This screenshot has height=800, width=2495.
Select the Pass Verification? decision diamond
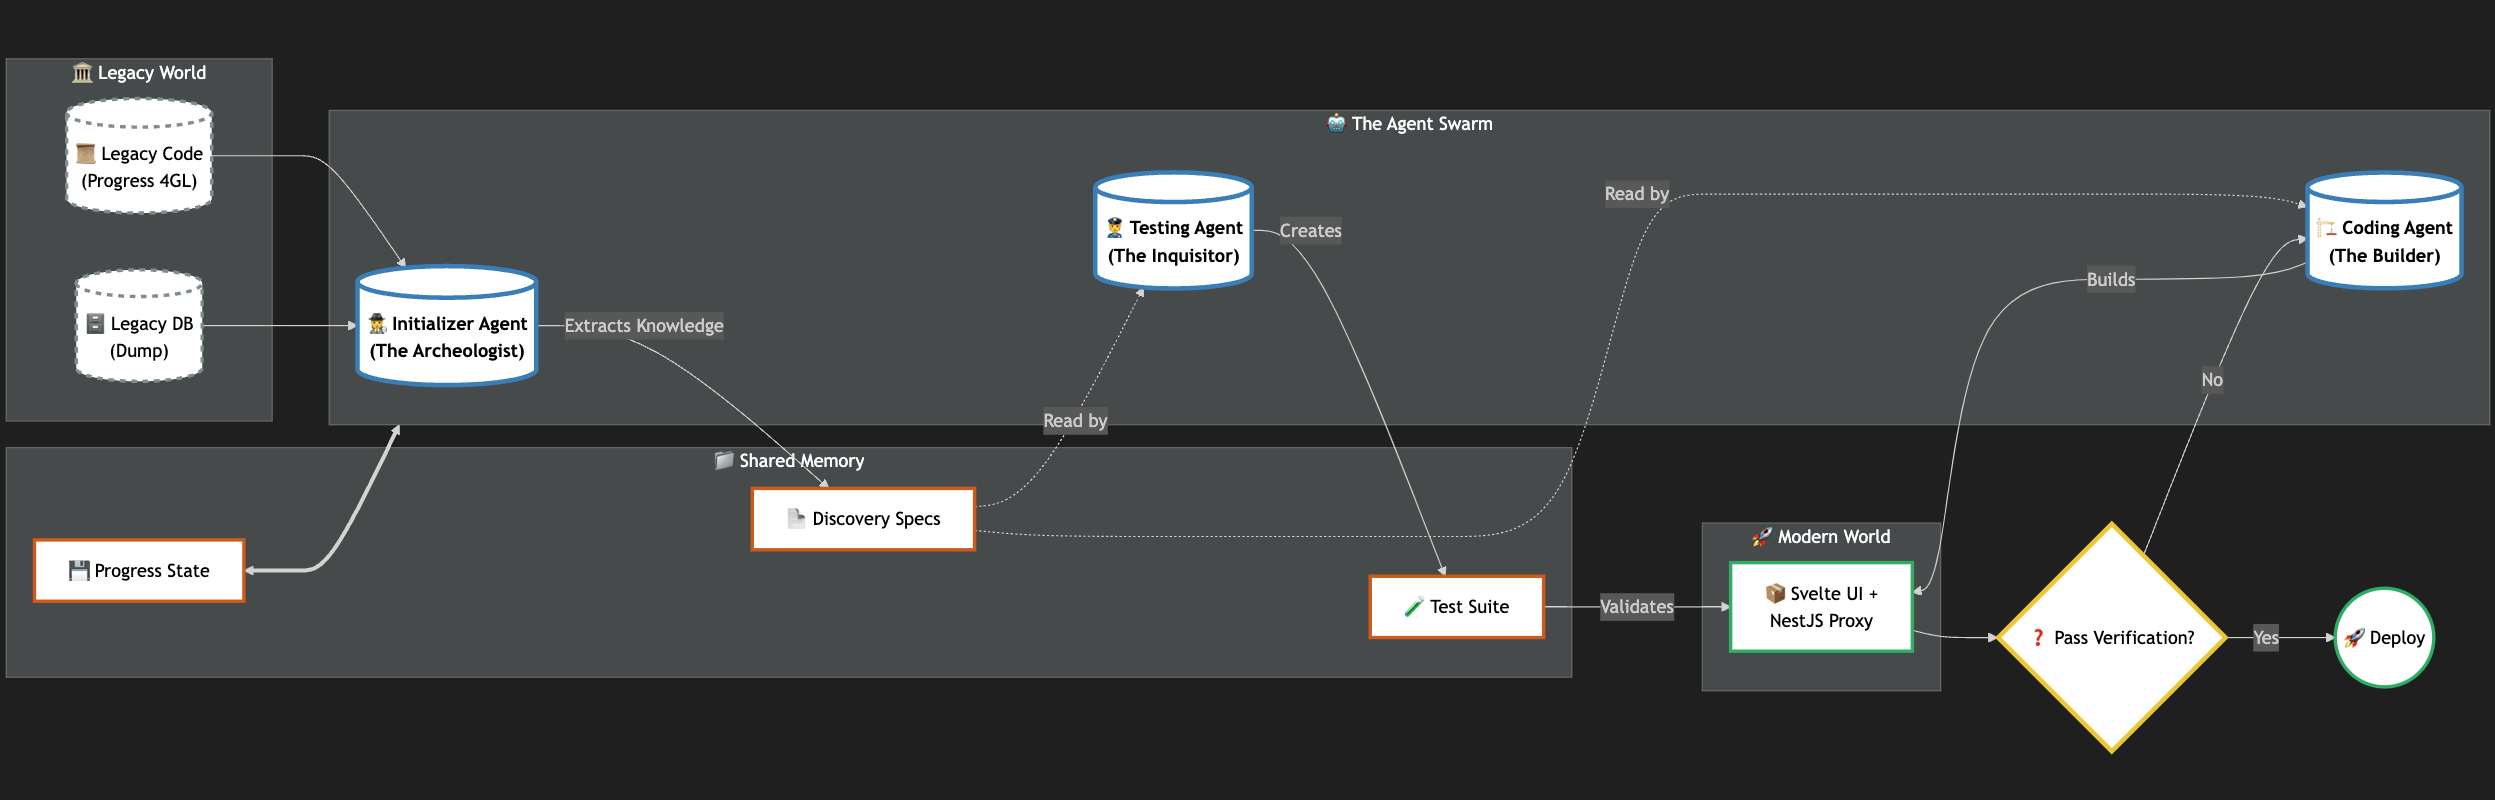pyautogui.click(x=2111, y=637)
